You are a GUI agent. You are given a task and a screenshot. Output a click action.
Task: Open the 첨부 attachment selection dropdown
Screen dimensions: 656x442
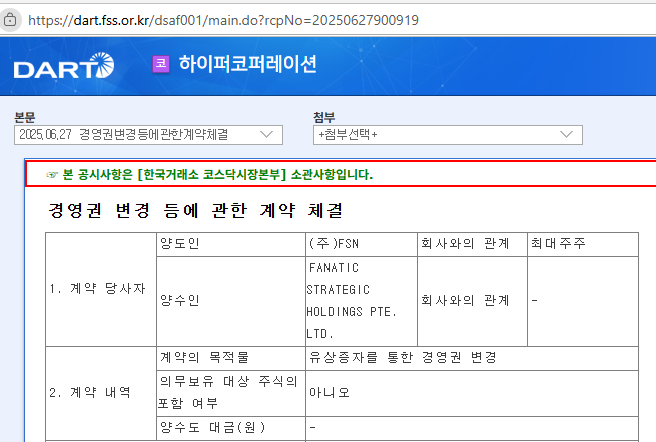(448, 135)
